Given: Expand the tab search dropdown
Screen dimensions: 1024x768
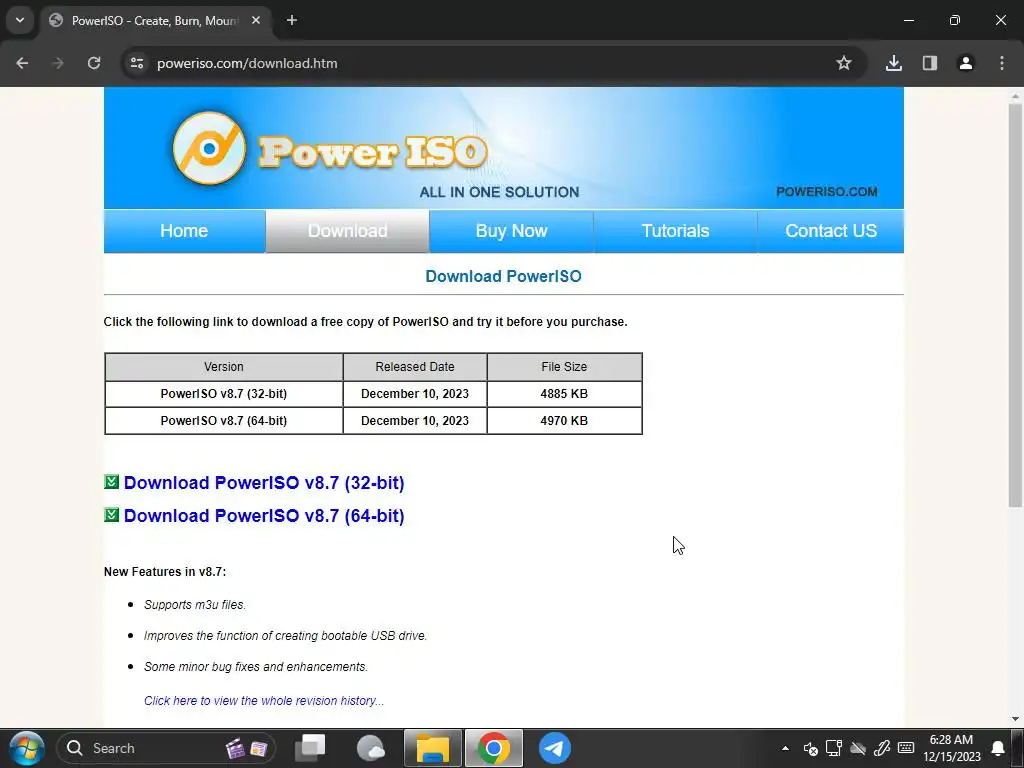Looking at the screenshot, I should coord(20,20).
